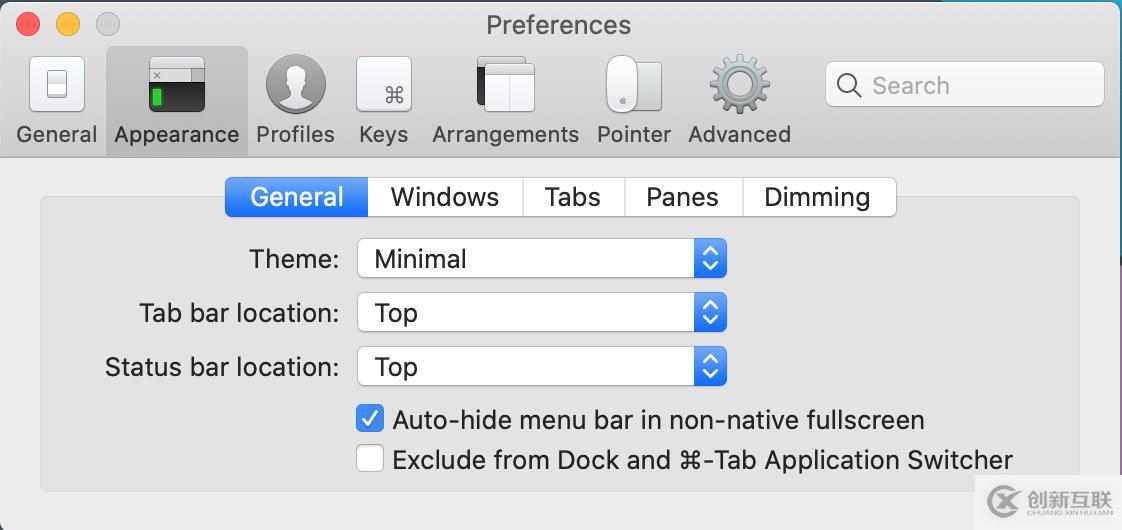Disable auto-hide menu bar checkbox
1122x530 pixels.
coord(370,419)
